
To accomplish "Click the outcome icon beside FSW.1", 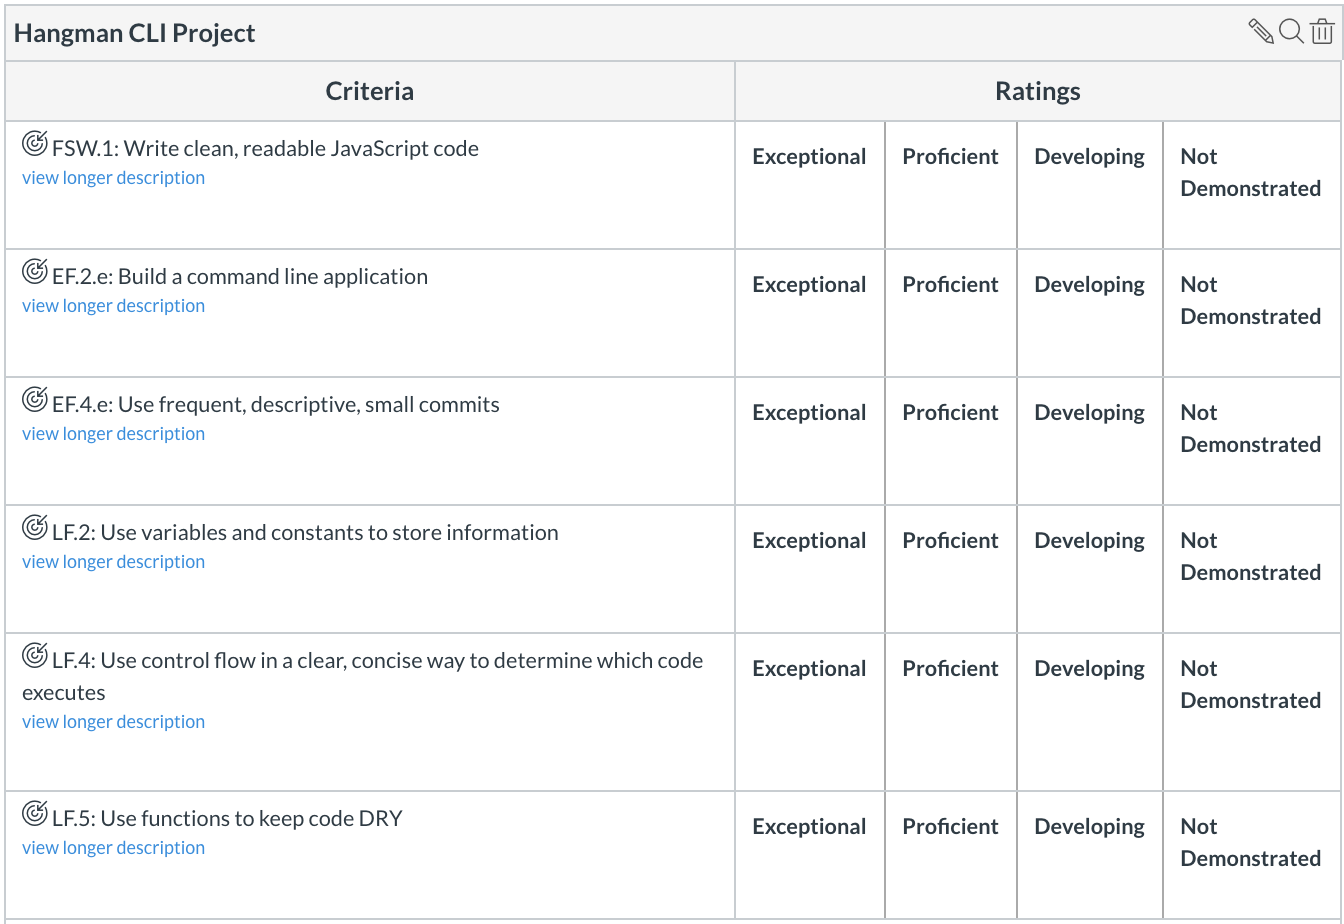I will [35, 145].
